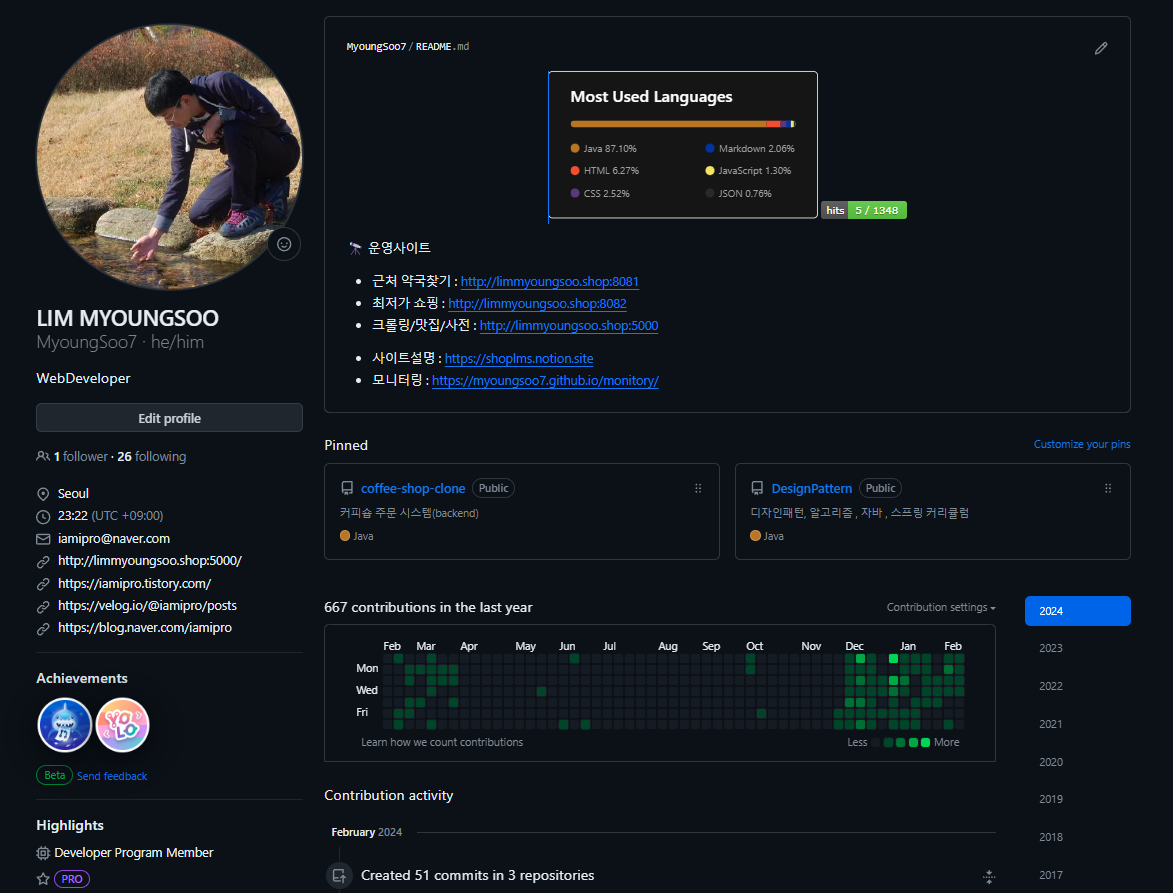Click the 26 following link
Viewport: 1173px width, 893px height.
[x=152, y=456]
